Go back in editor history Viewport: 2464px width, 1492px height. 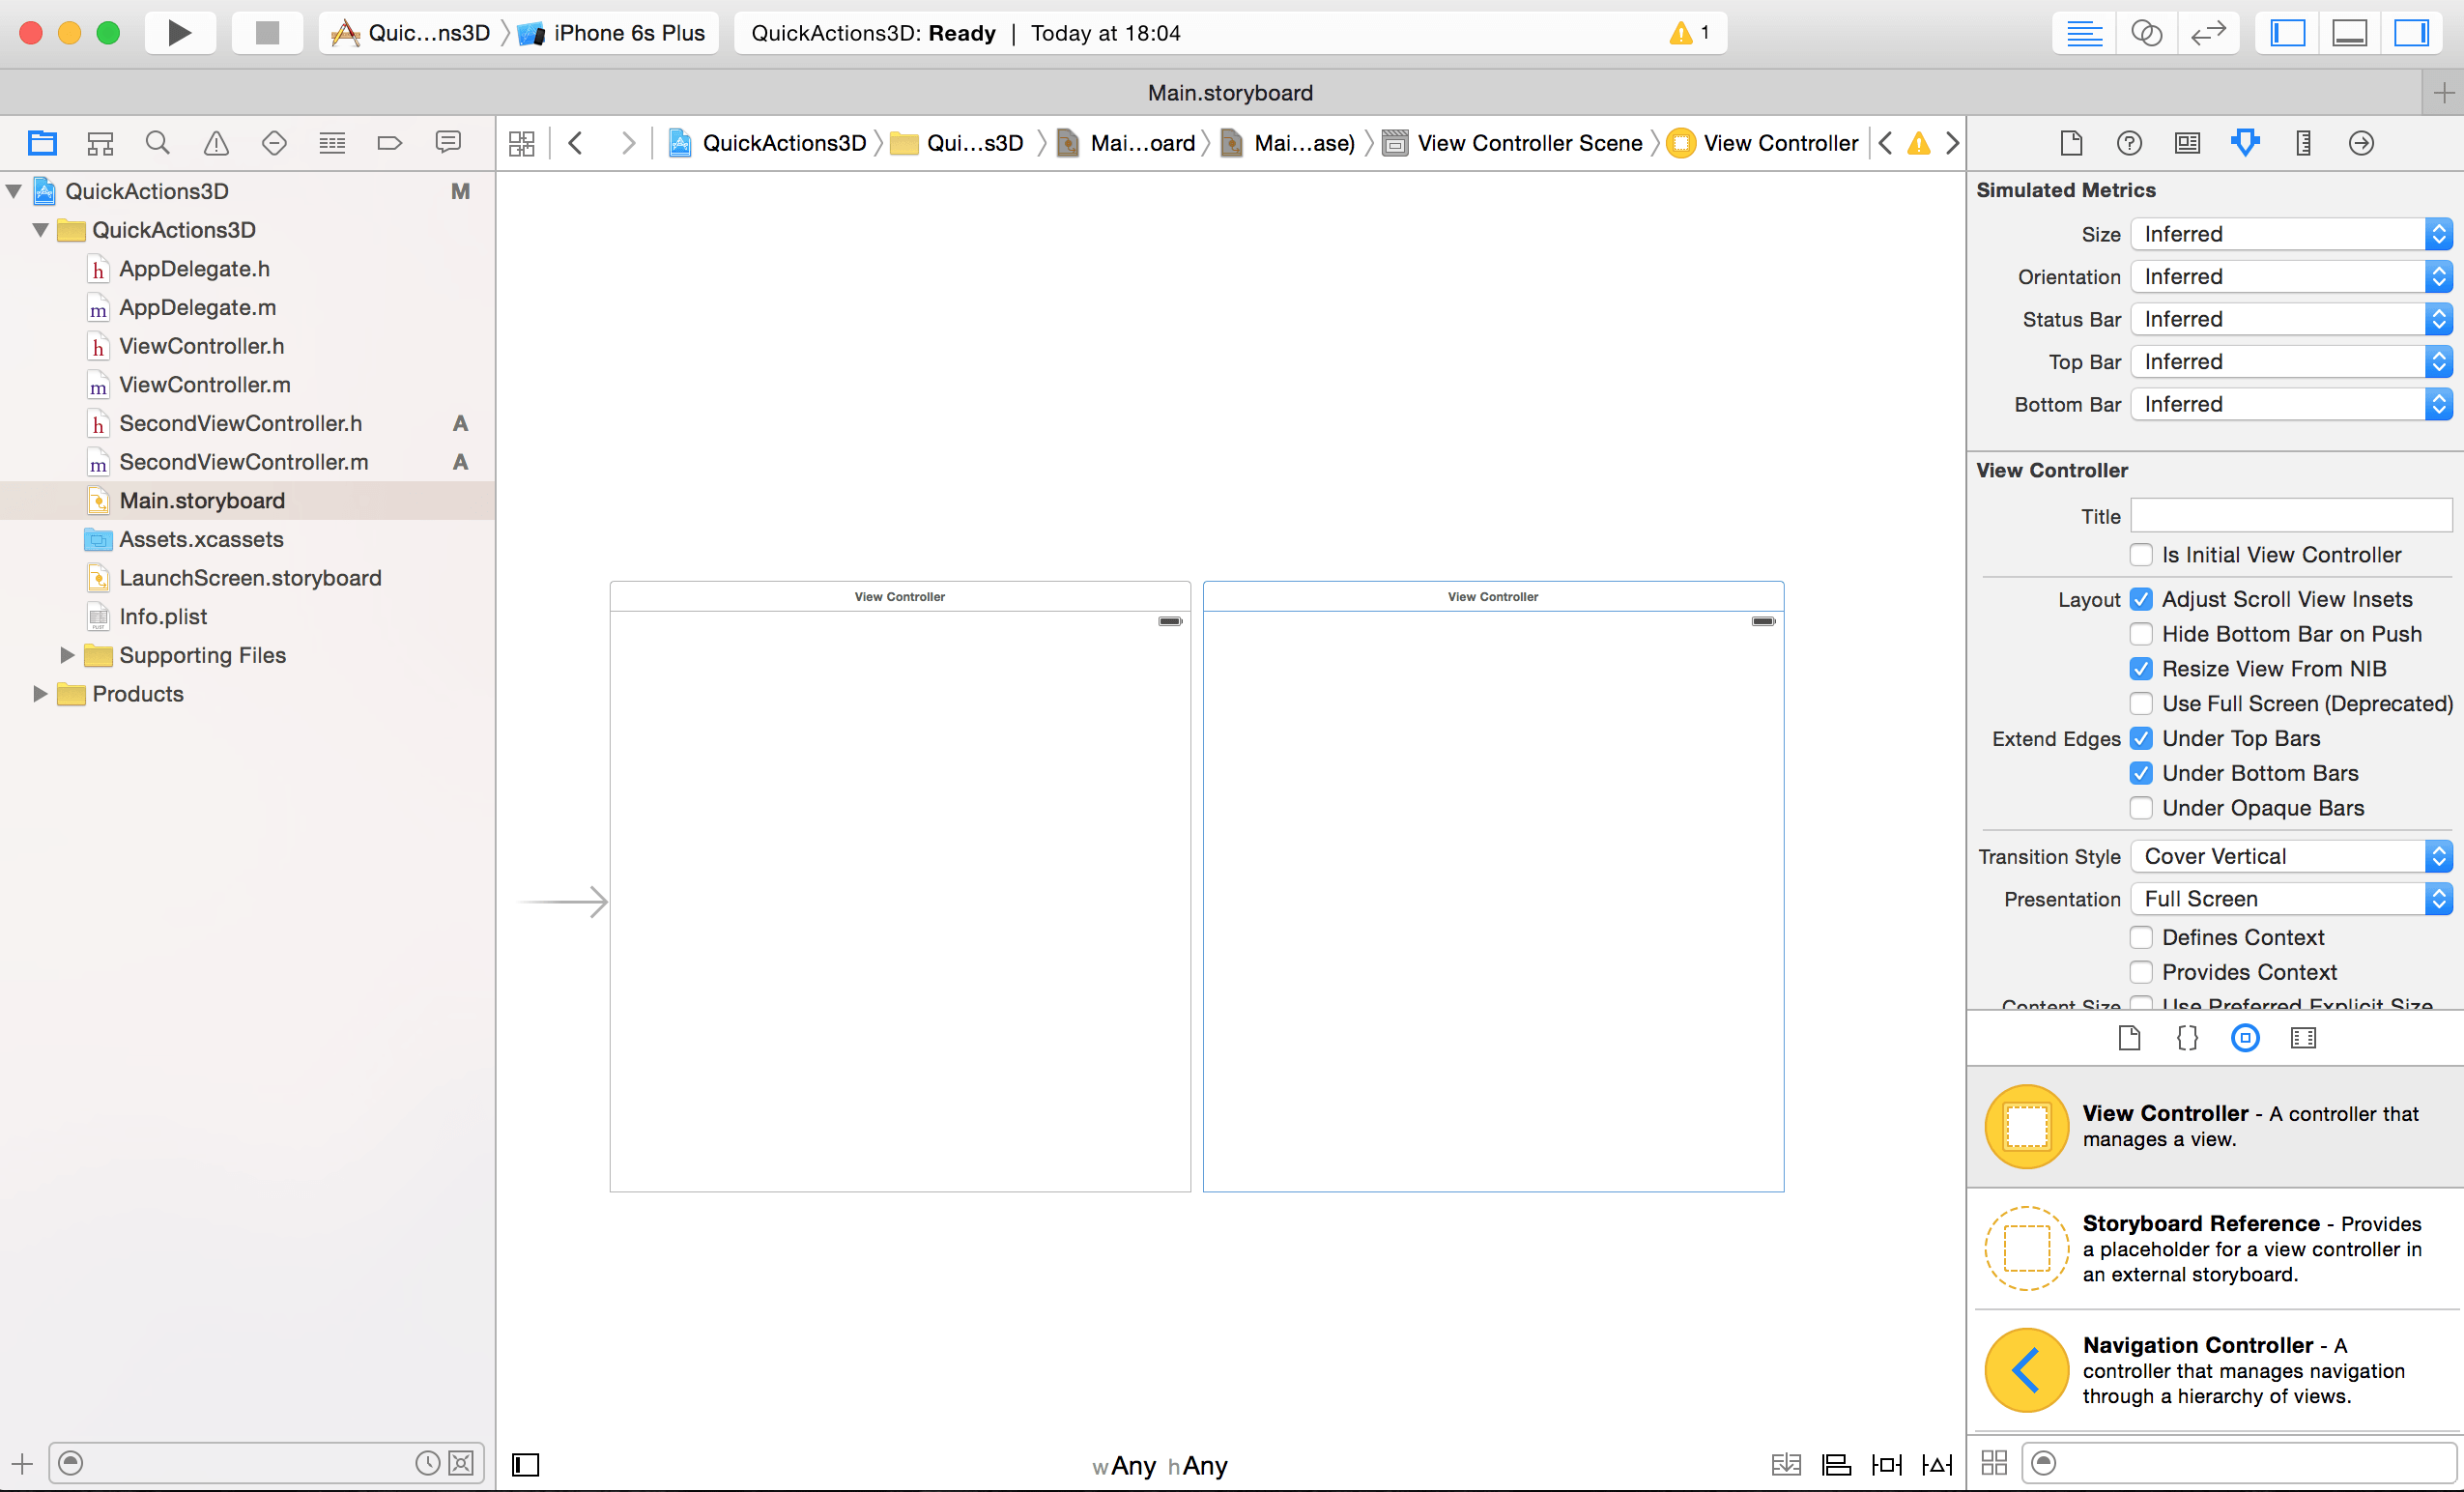pos(575,143)
